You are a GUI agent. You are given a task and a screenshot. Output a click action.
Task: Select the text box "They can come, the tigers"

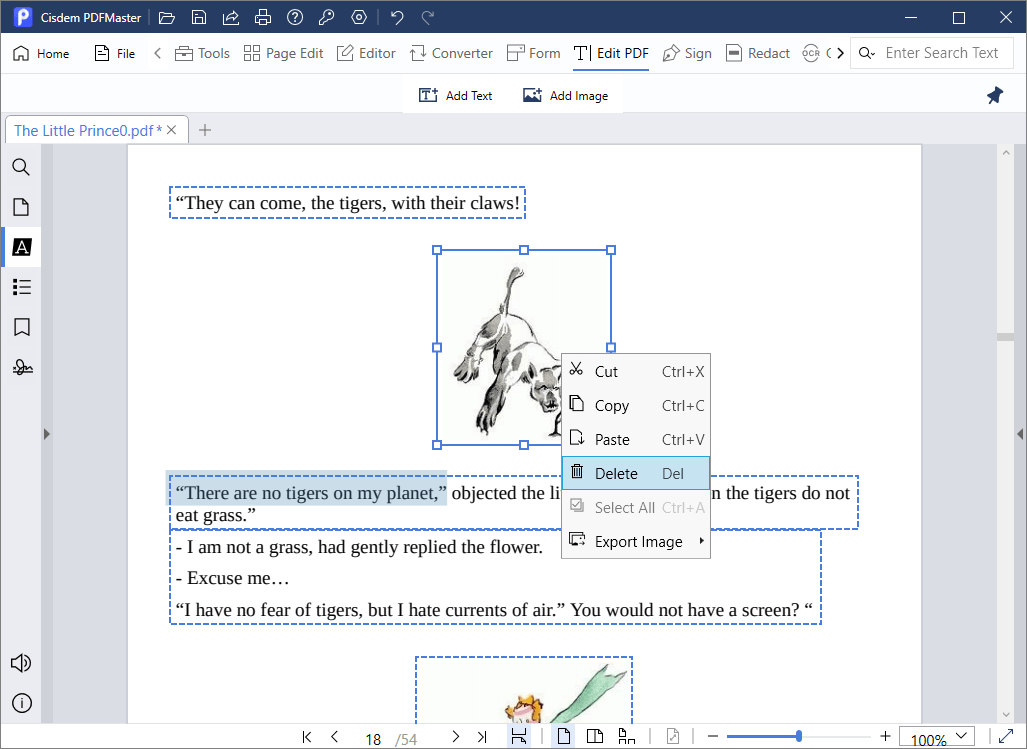[x=347, y=202]
